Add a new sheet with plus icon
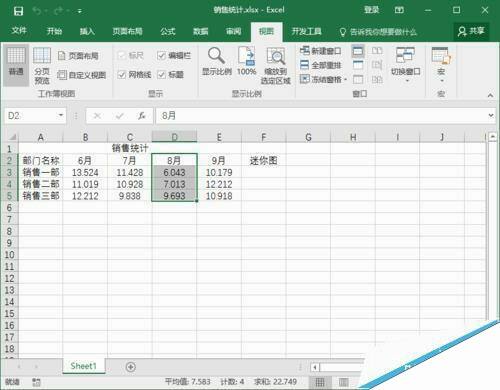This screenshot has width=500, height=390. tap(131, 367)
